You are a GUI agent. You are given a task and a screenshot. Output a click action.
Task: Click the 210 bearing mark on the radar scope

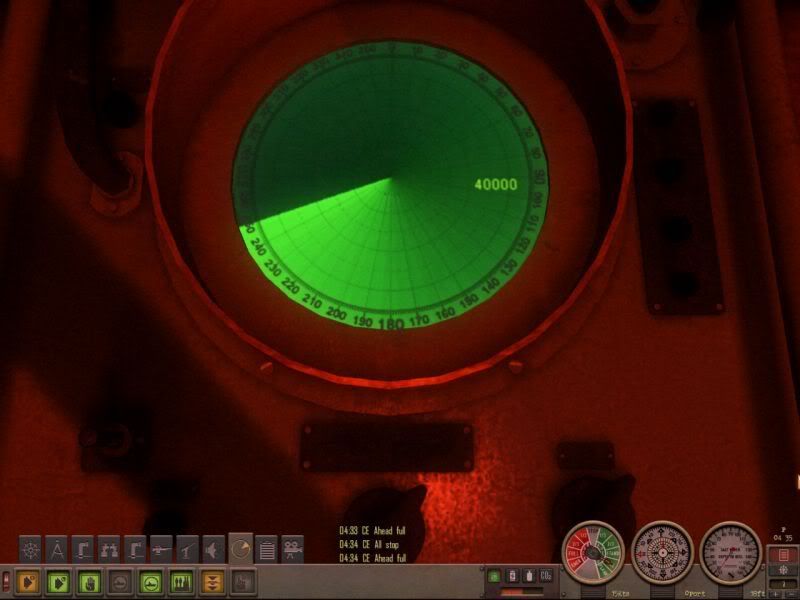click(311, 302)
